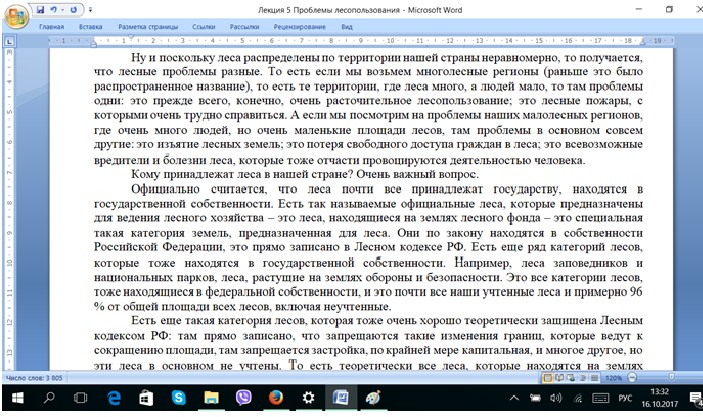Open the touch keyboard tray icon
The image size is (703, 417).
click(601, 398)
